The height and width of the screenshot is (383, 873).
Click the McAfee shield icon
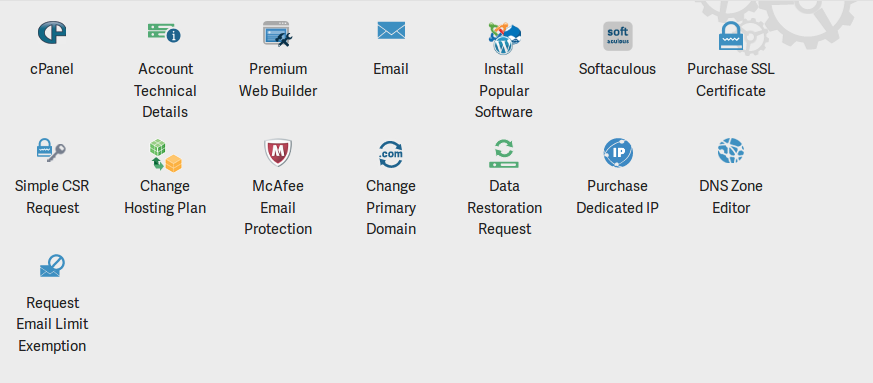[x=278, y=153]
